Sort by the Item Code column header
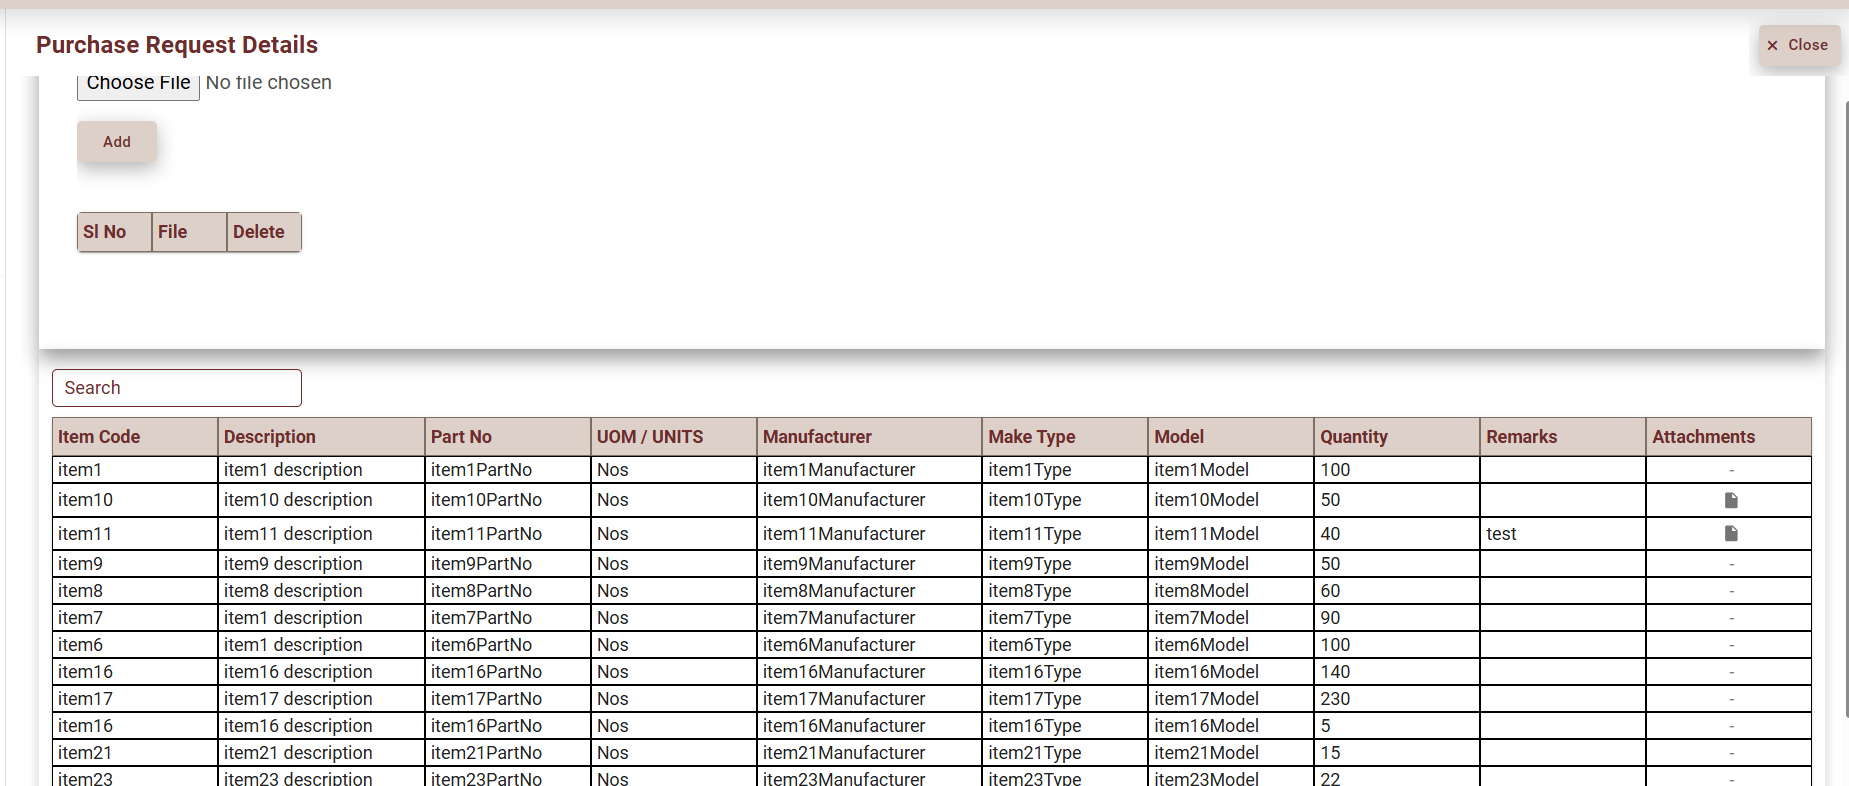Screen dimensions: 1849x786 [99, 437]
